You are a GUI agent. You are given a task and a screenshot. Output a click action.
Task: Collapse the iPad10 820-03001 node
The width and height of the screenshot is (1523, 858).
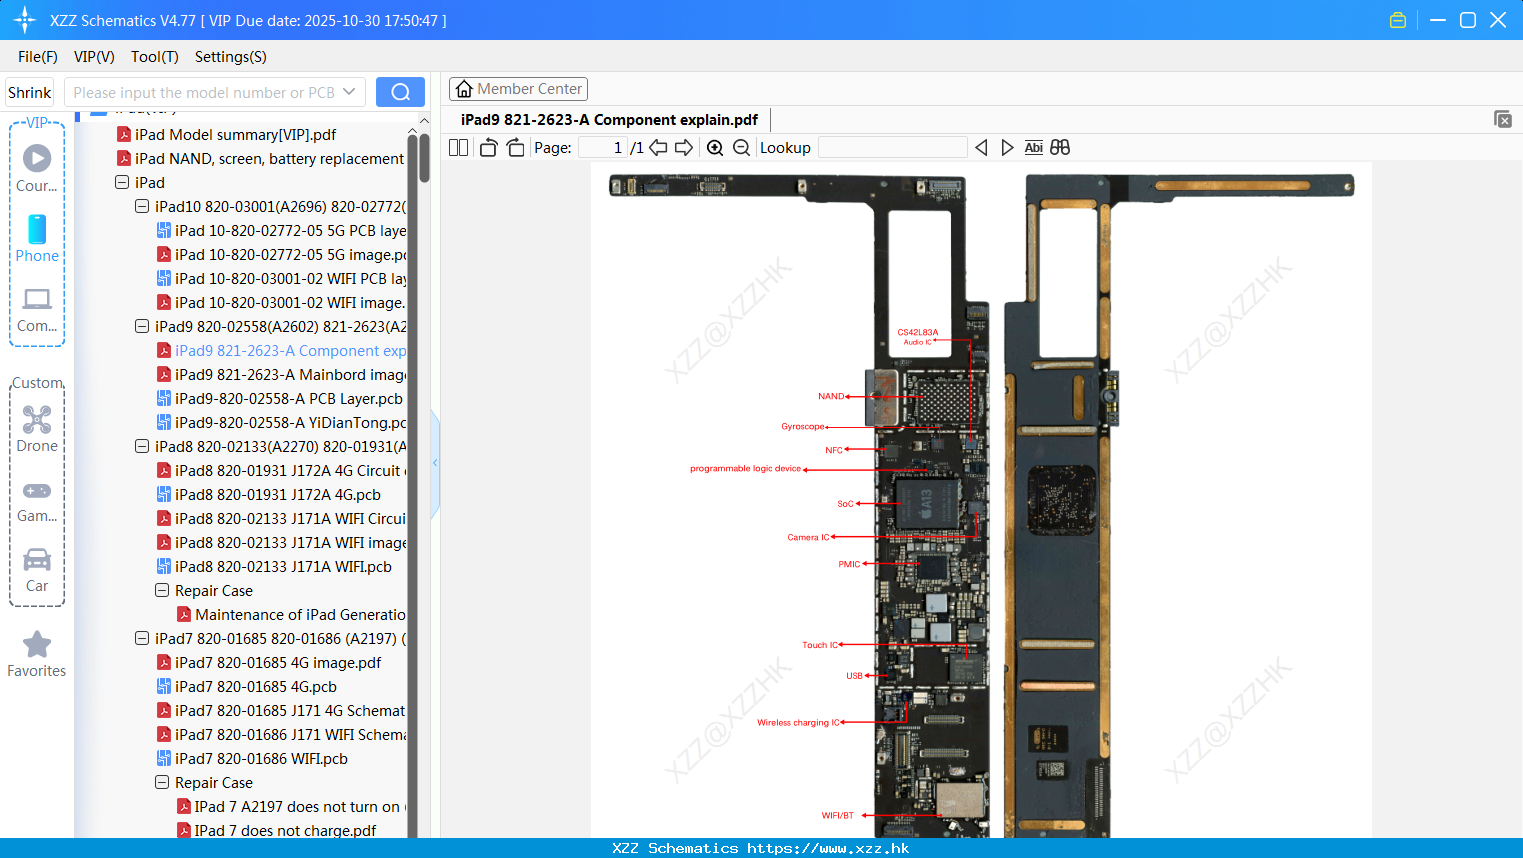tap(142, 206)
